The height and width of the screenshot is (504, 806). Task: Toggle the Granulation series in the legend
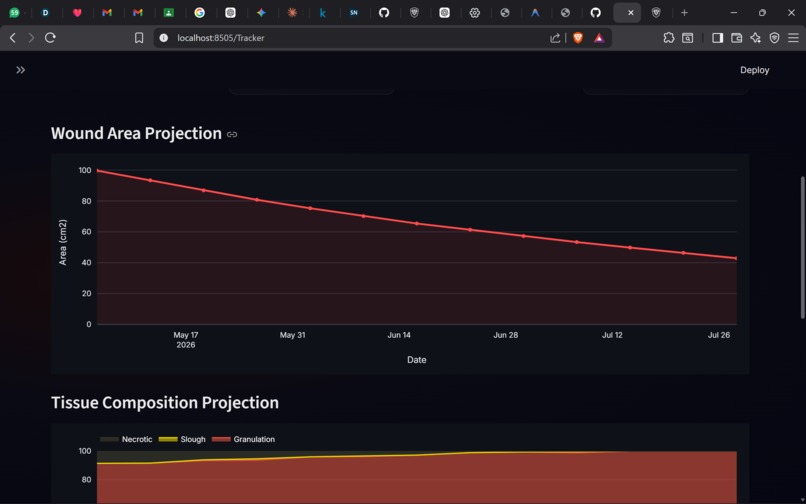coord(244,439)
